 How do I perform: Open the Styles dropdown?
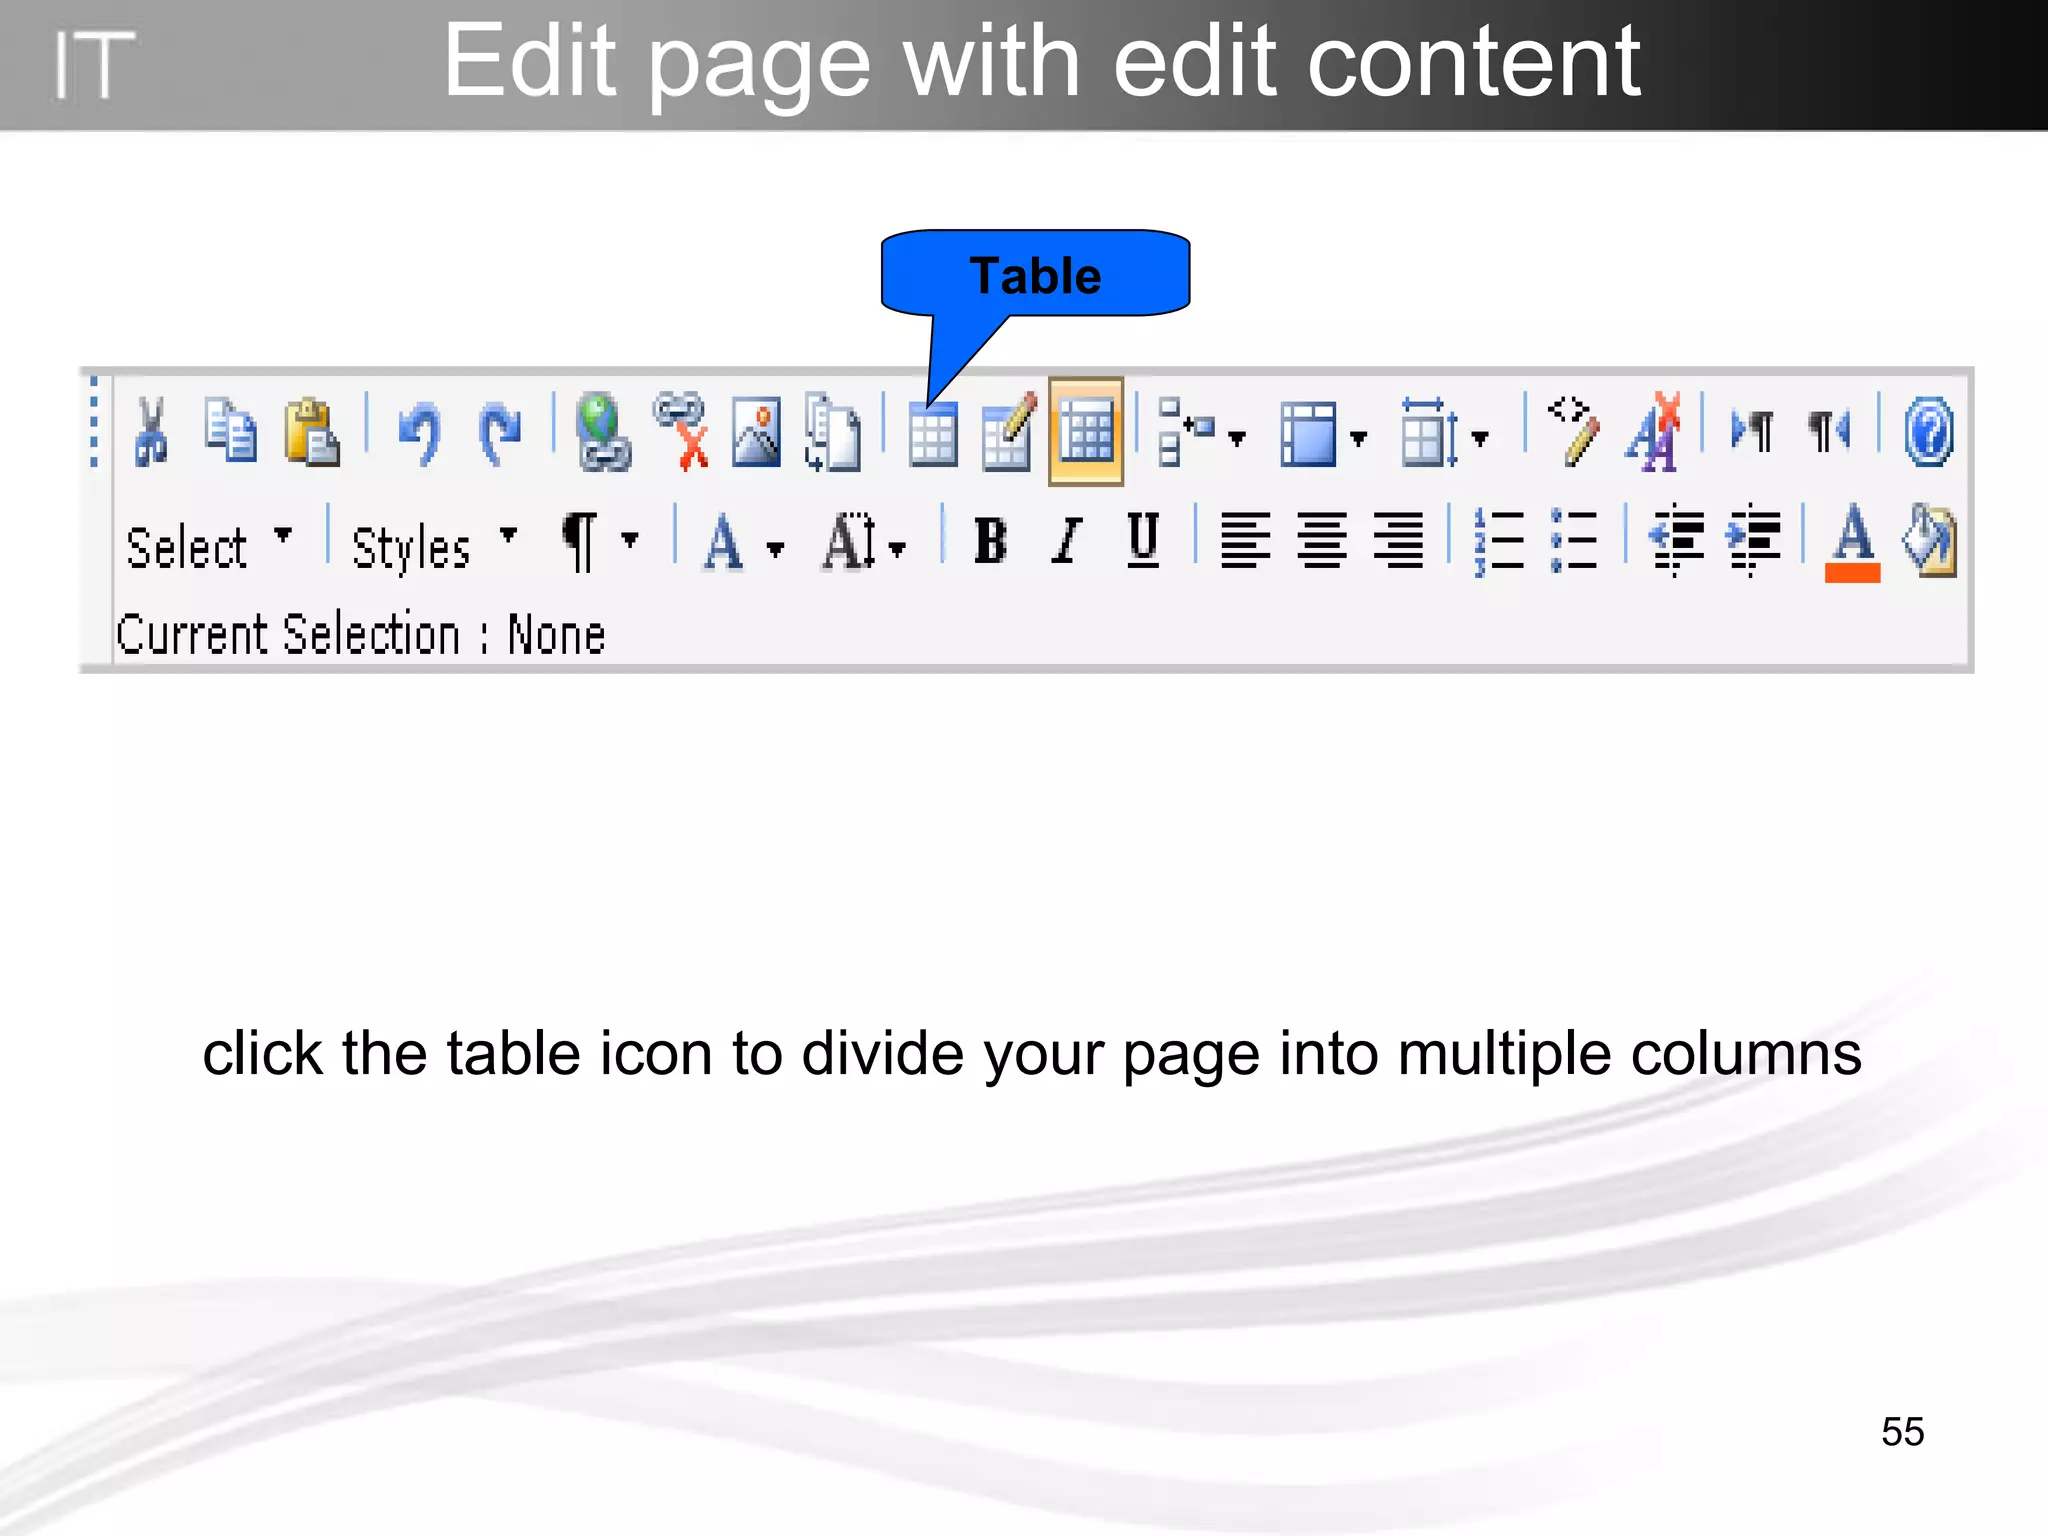(434, 548)
